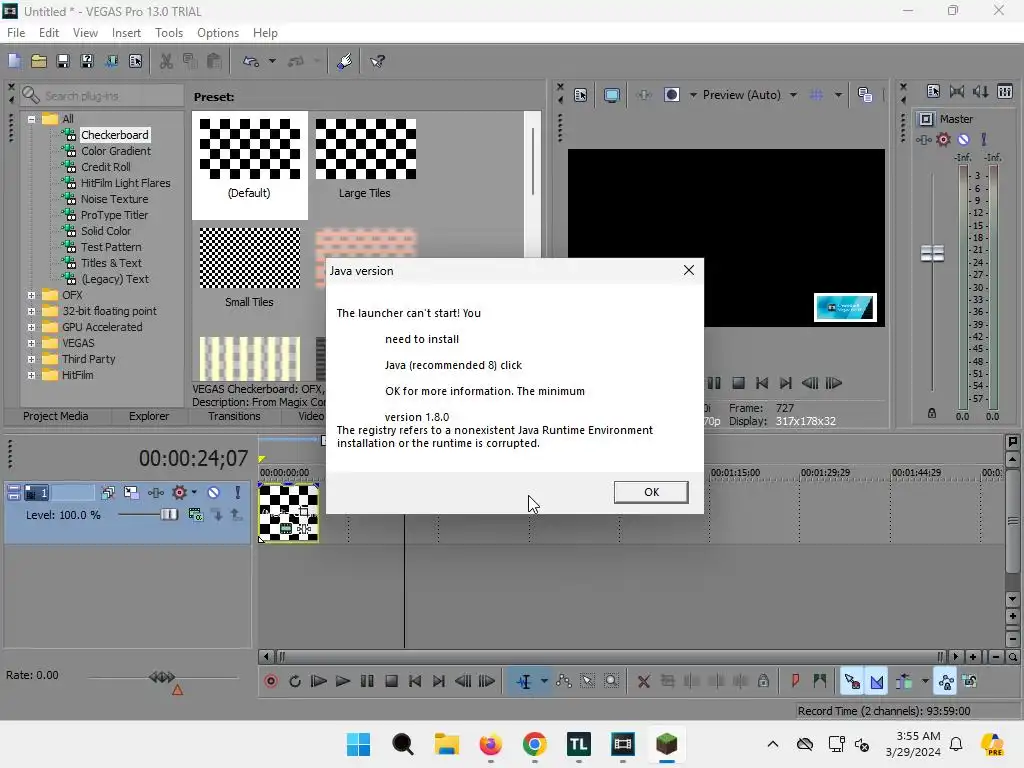Mute track 1 with the mute icon
The height and width of the screenshot is (768, 1024).
pos(214,492)
